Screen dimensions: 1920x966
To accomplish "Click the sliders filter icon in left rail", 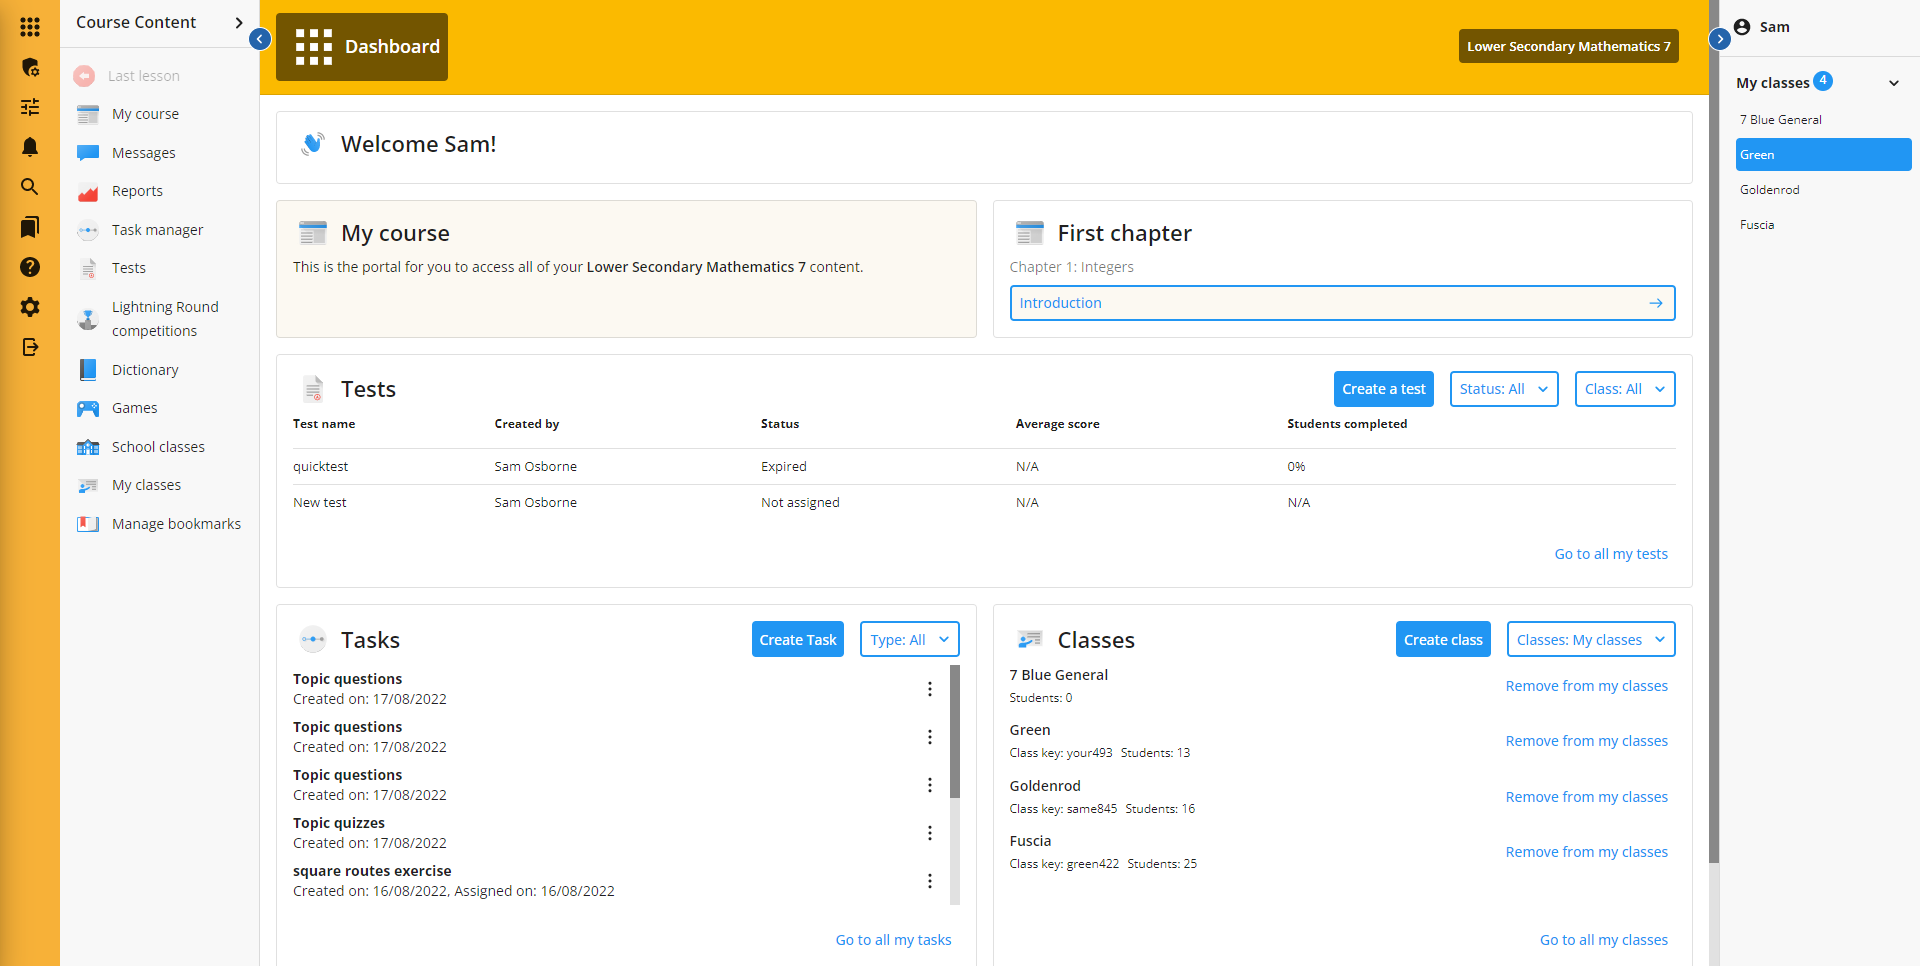I will click(30, 107).
